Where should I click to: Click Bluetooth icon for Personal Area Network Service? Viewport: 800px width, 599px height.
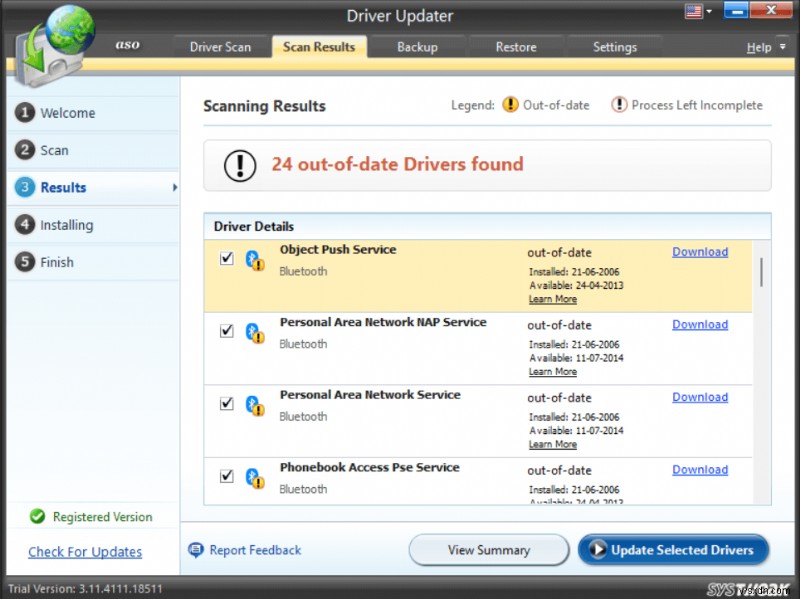tap(255, 406)
